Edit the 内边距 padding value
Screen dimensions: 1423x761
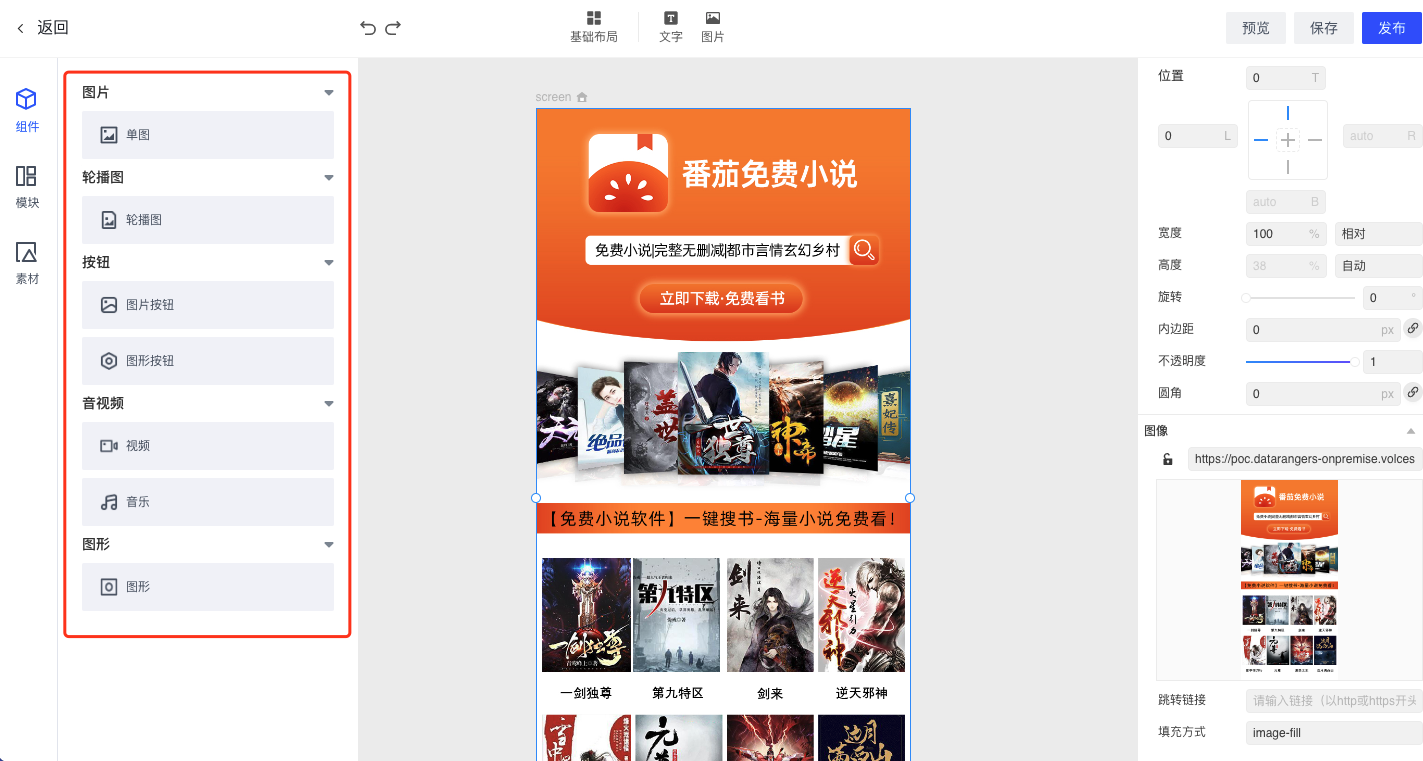point(1323,330)
